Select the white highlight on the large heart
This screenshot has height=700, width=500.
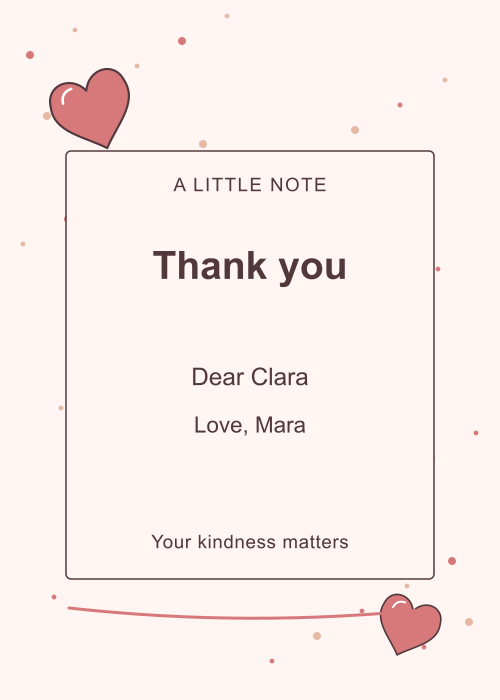tap(66, 96)
